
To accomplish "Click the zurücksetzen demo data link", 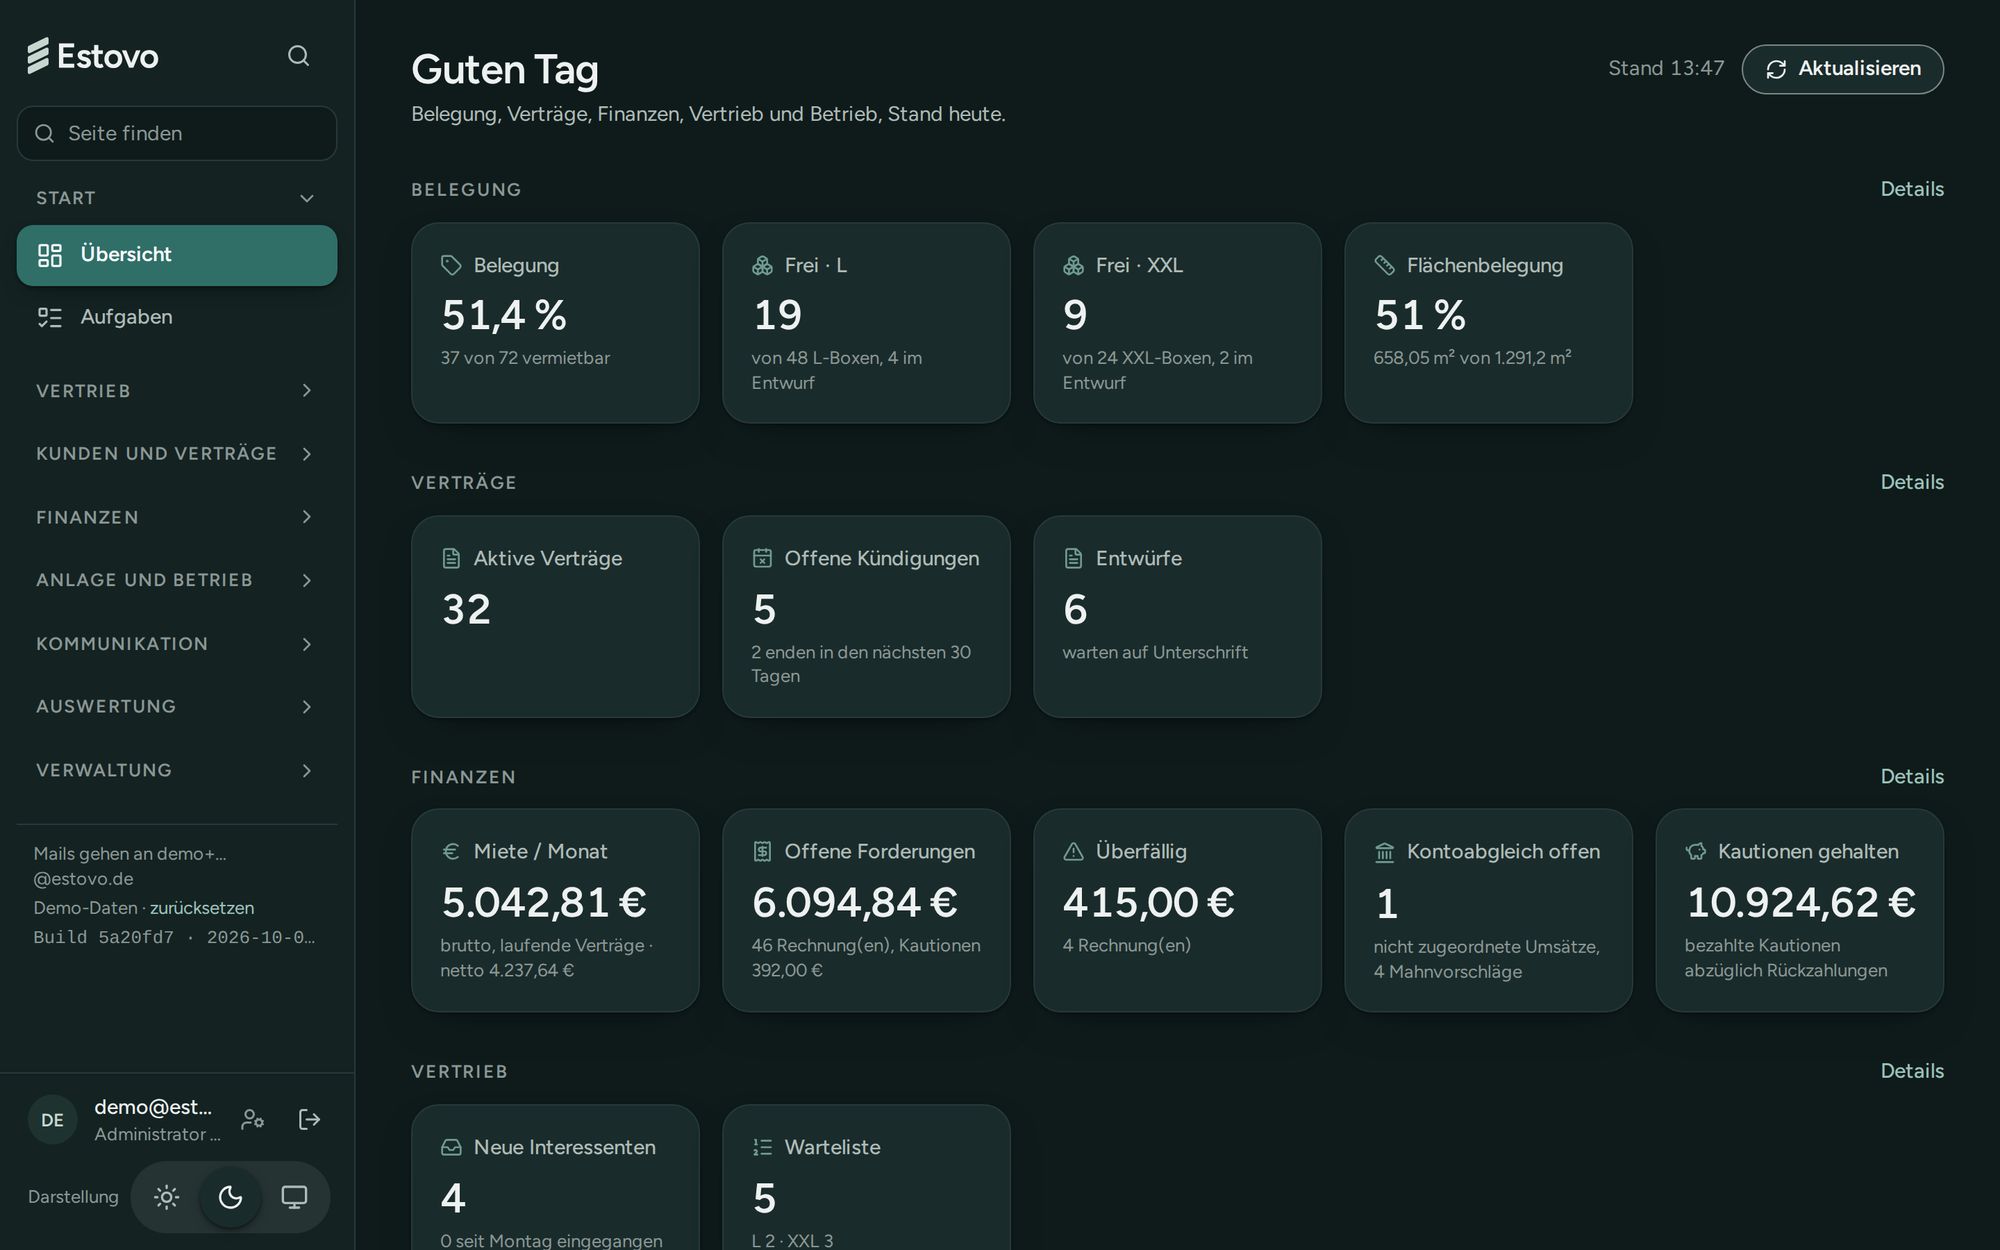I will (x=202, y=908).
